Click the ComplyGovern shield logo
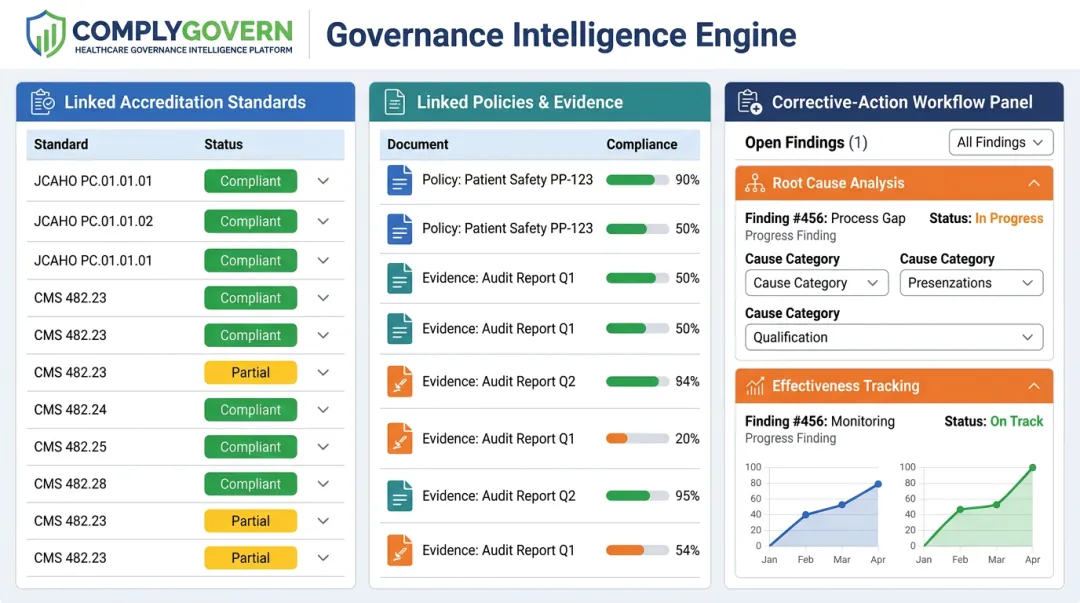Image resolution: width=1080 pixels, height=603 pixels. [45, 34]
